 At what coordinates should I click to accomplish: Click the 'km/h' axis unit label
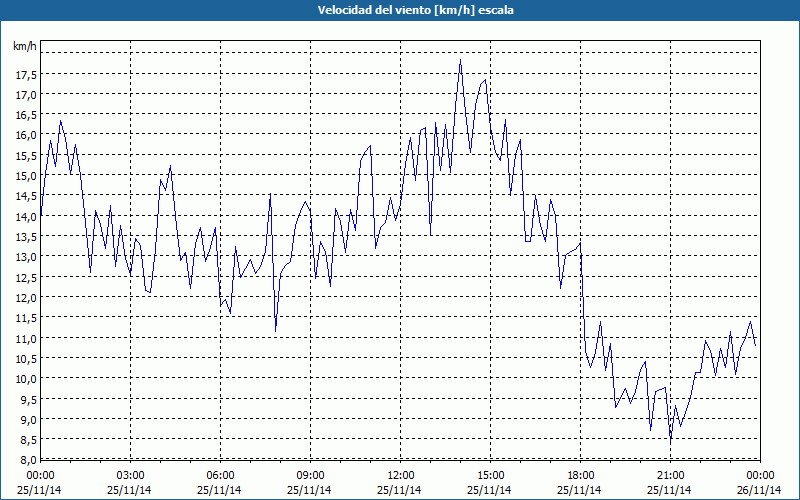click(x=24, y=46)
